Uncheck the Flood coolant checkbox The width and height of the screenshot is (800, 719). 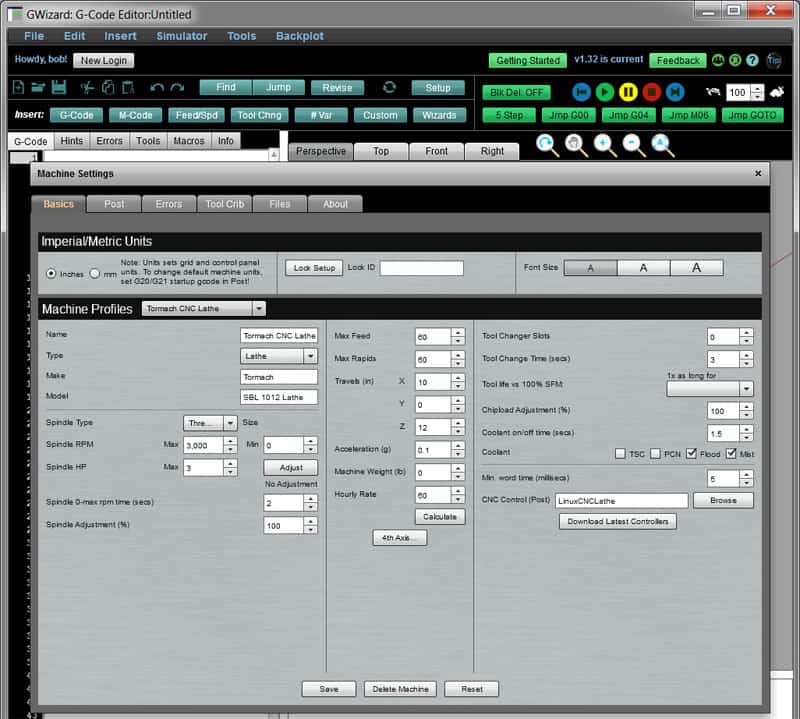(691, 453)
